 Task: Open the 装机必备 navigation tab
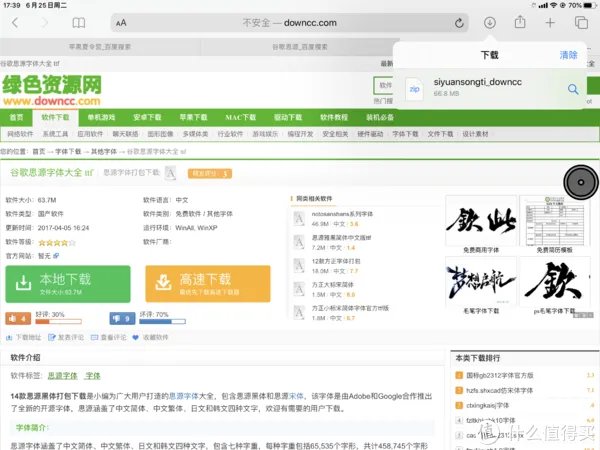click(x=380, y=117)
